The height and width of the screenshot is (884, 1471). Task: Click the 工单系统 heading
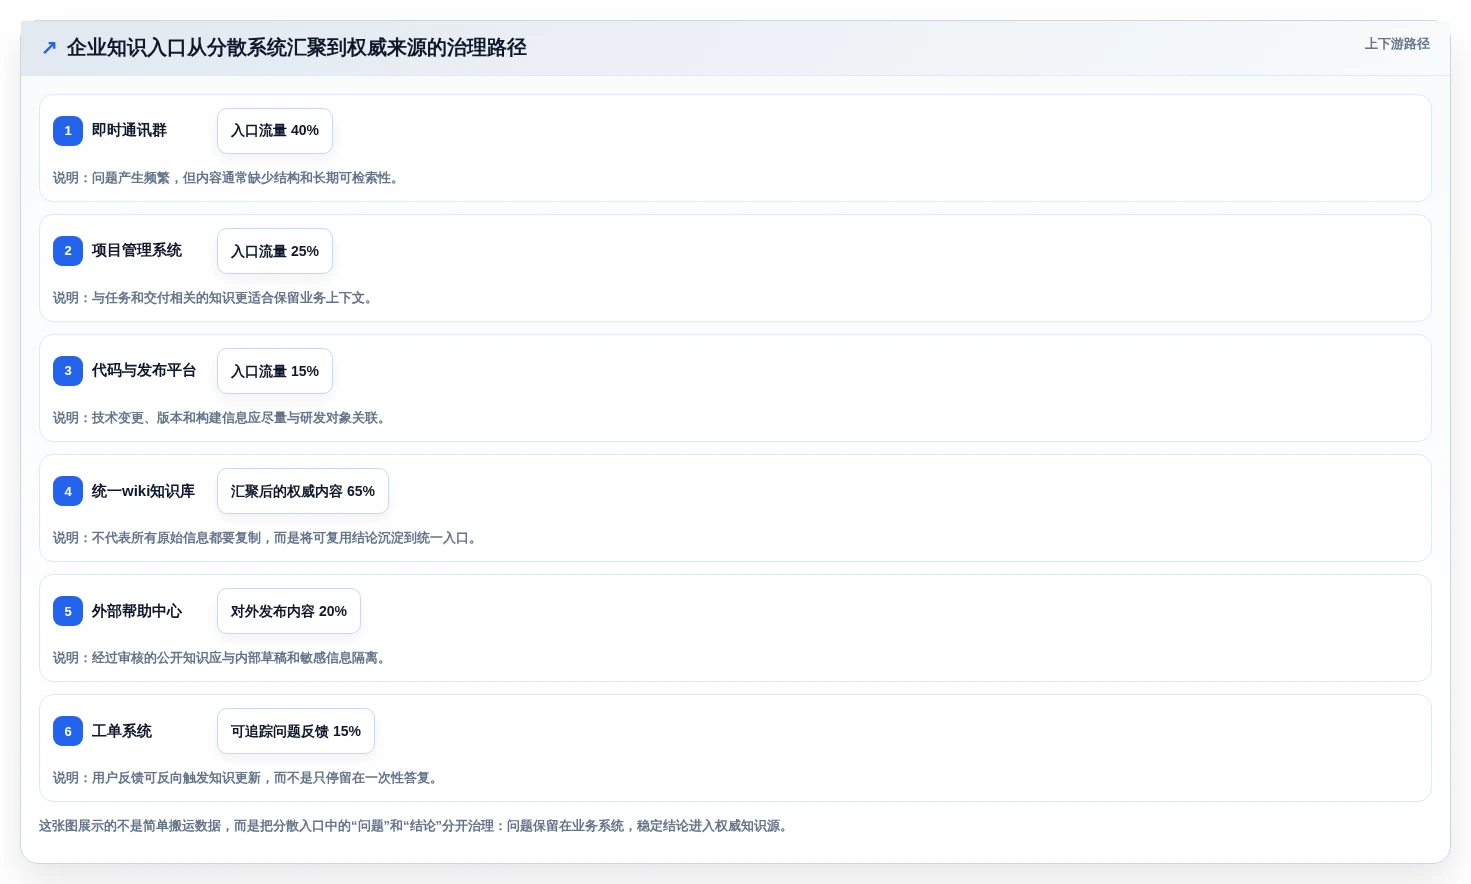122,731
